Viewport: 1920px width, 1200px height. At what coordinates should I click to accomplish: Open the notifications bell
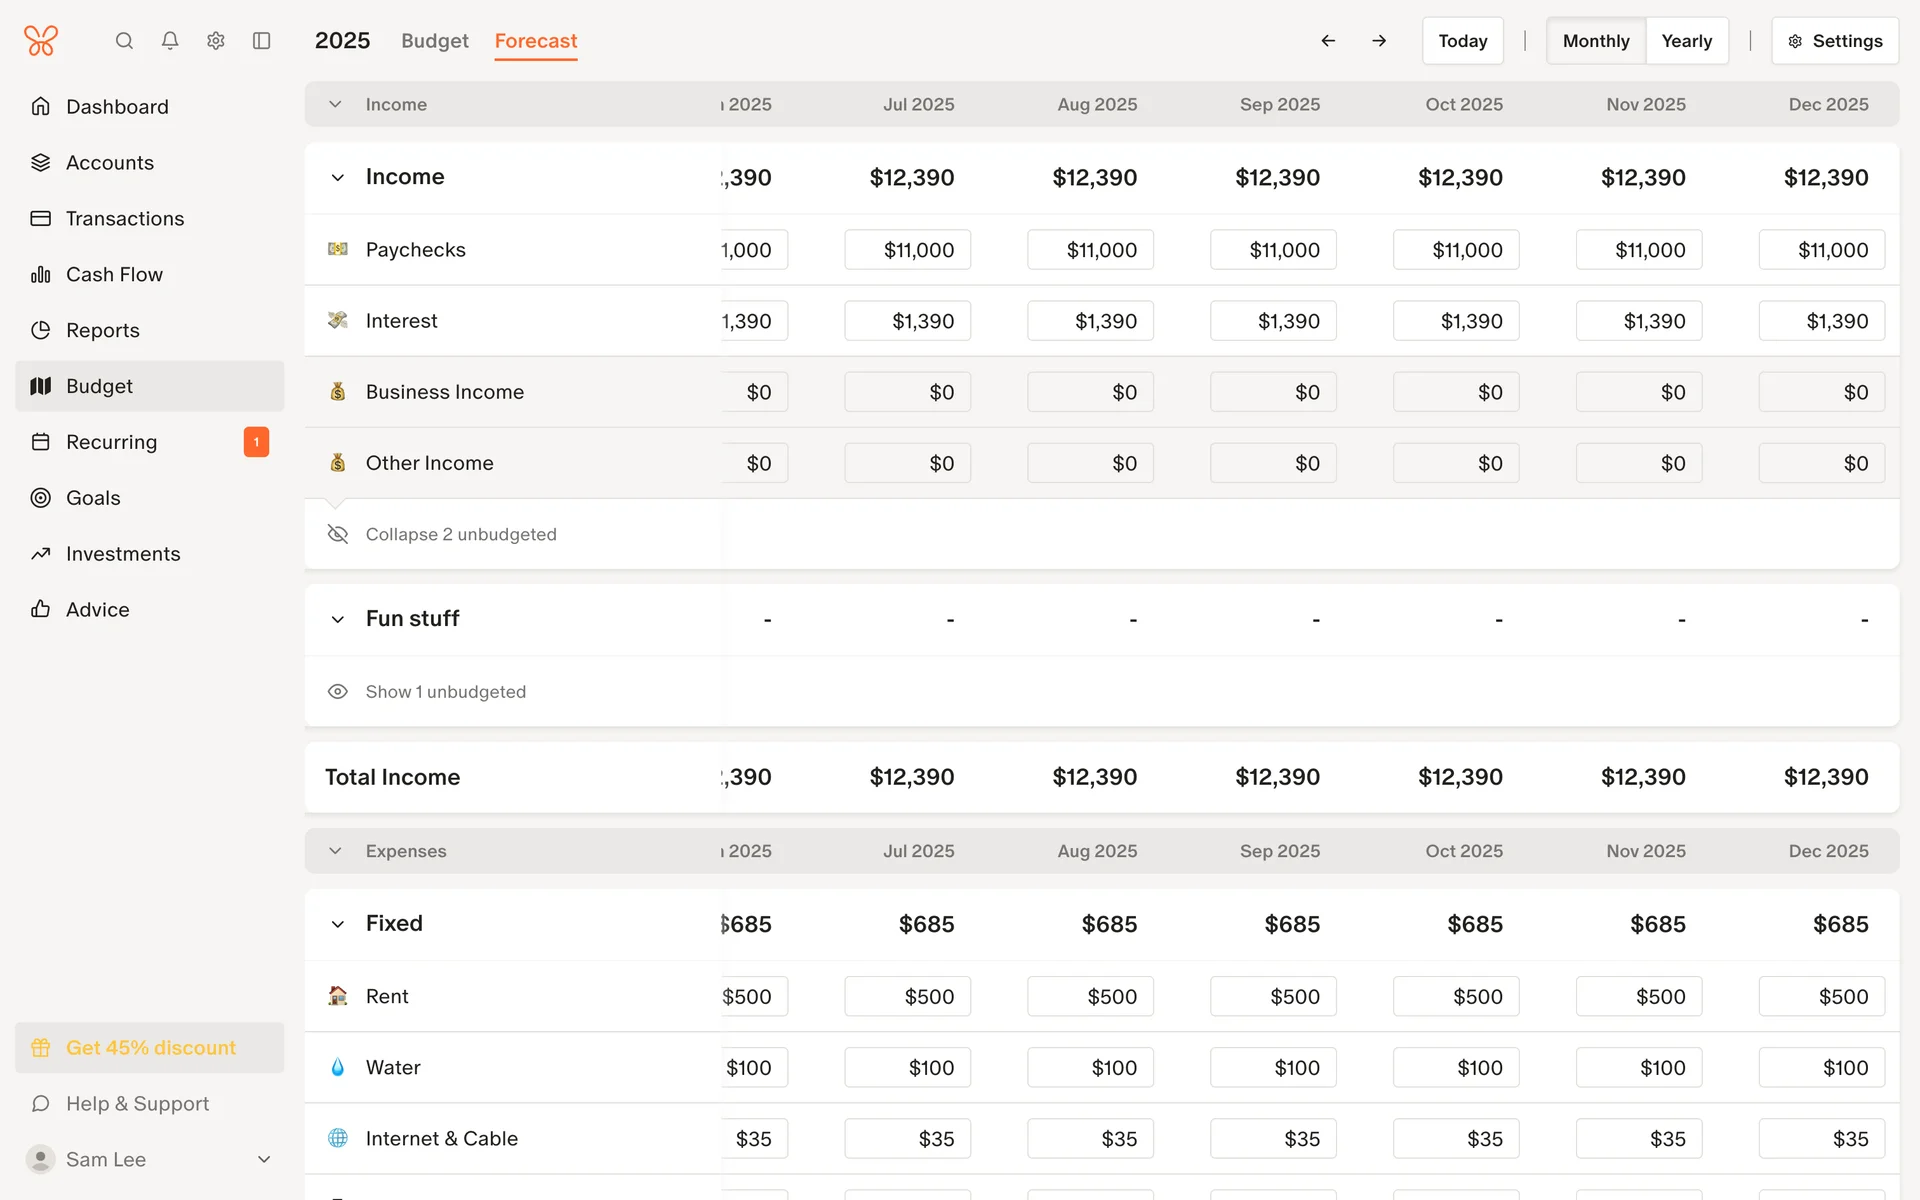(170, 41)
